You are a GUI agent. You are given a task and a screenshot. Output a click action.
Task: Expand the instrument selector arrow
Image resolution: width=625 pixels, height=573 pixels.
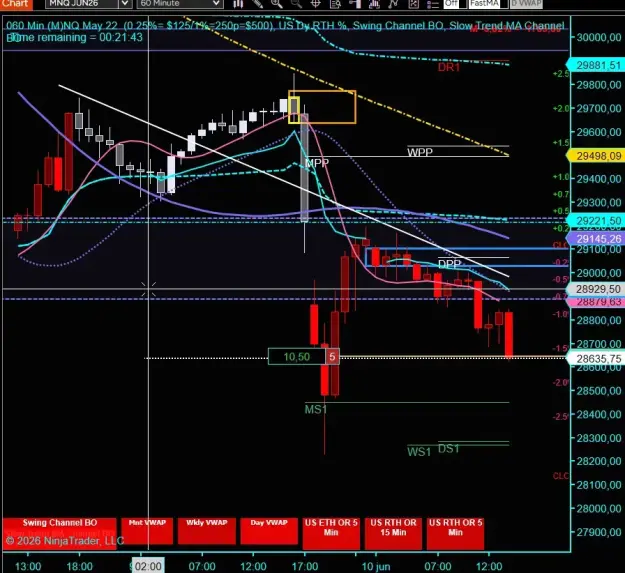(125, 4)
